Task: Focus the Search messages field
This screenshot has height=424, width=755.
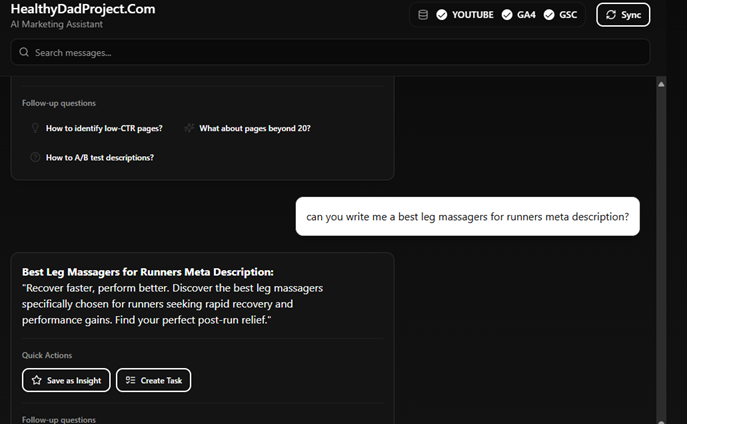Action: (330, 52)
